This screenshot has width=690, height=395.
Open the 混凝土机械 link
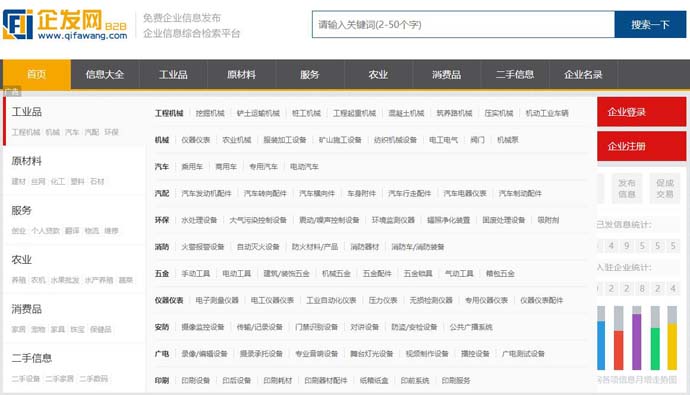[x=406, y=113]
